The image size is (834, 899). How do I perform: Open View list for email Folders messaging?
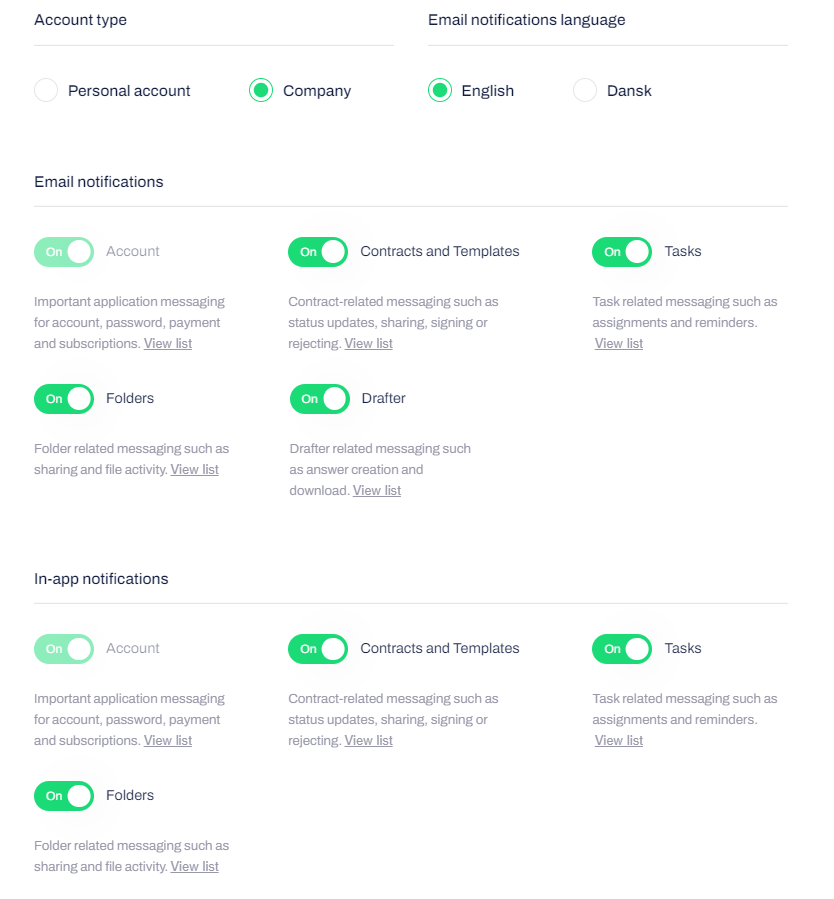coord(195,470)
